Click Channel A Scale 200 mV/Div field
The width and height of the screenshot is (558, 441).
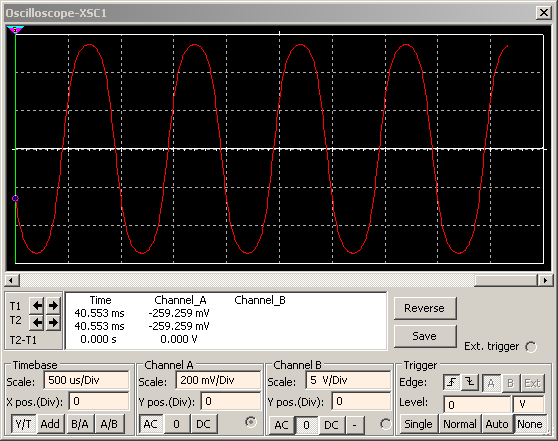pos(218,380)
